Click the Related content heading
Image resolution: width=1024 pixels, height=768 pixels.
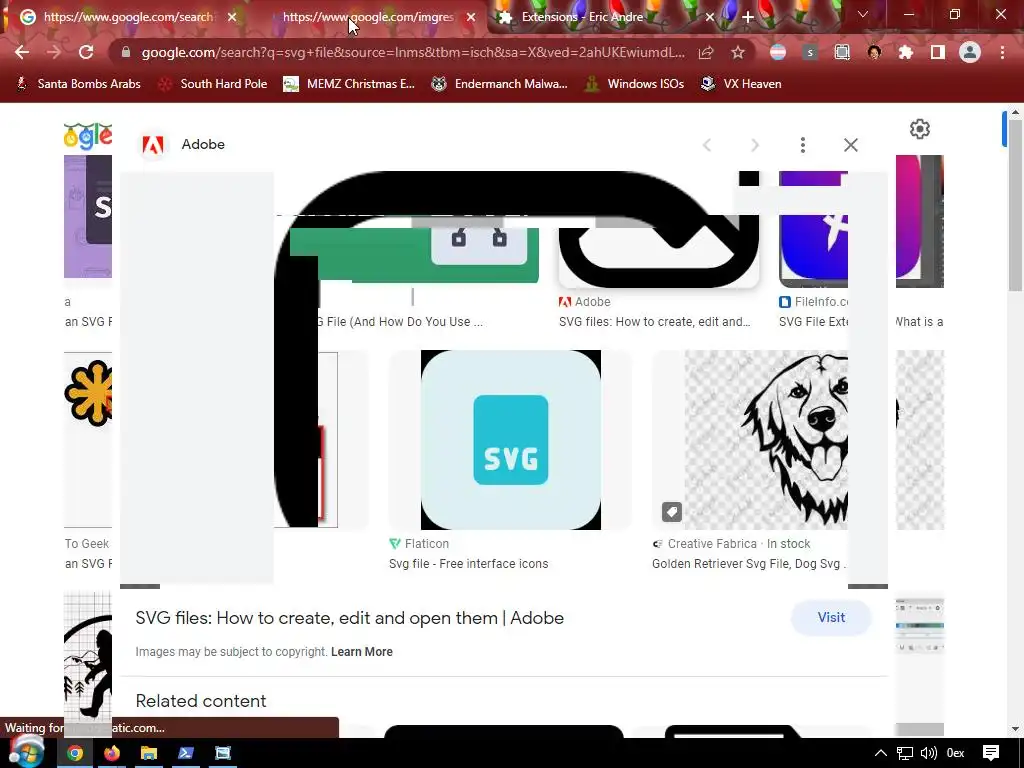201,701
